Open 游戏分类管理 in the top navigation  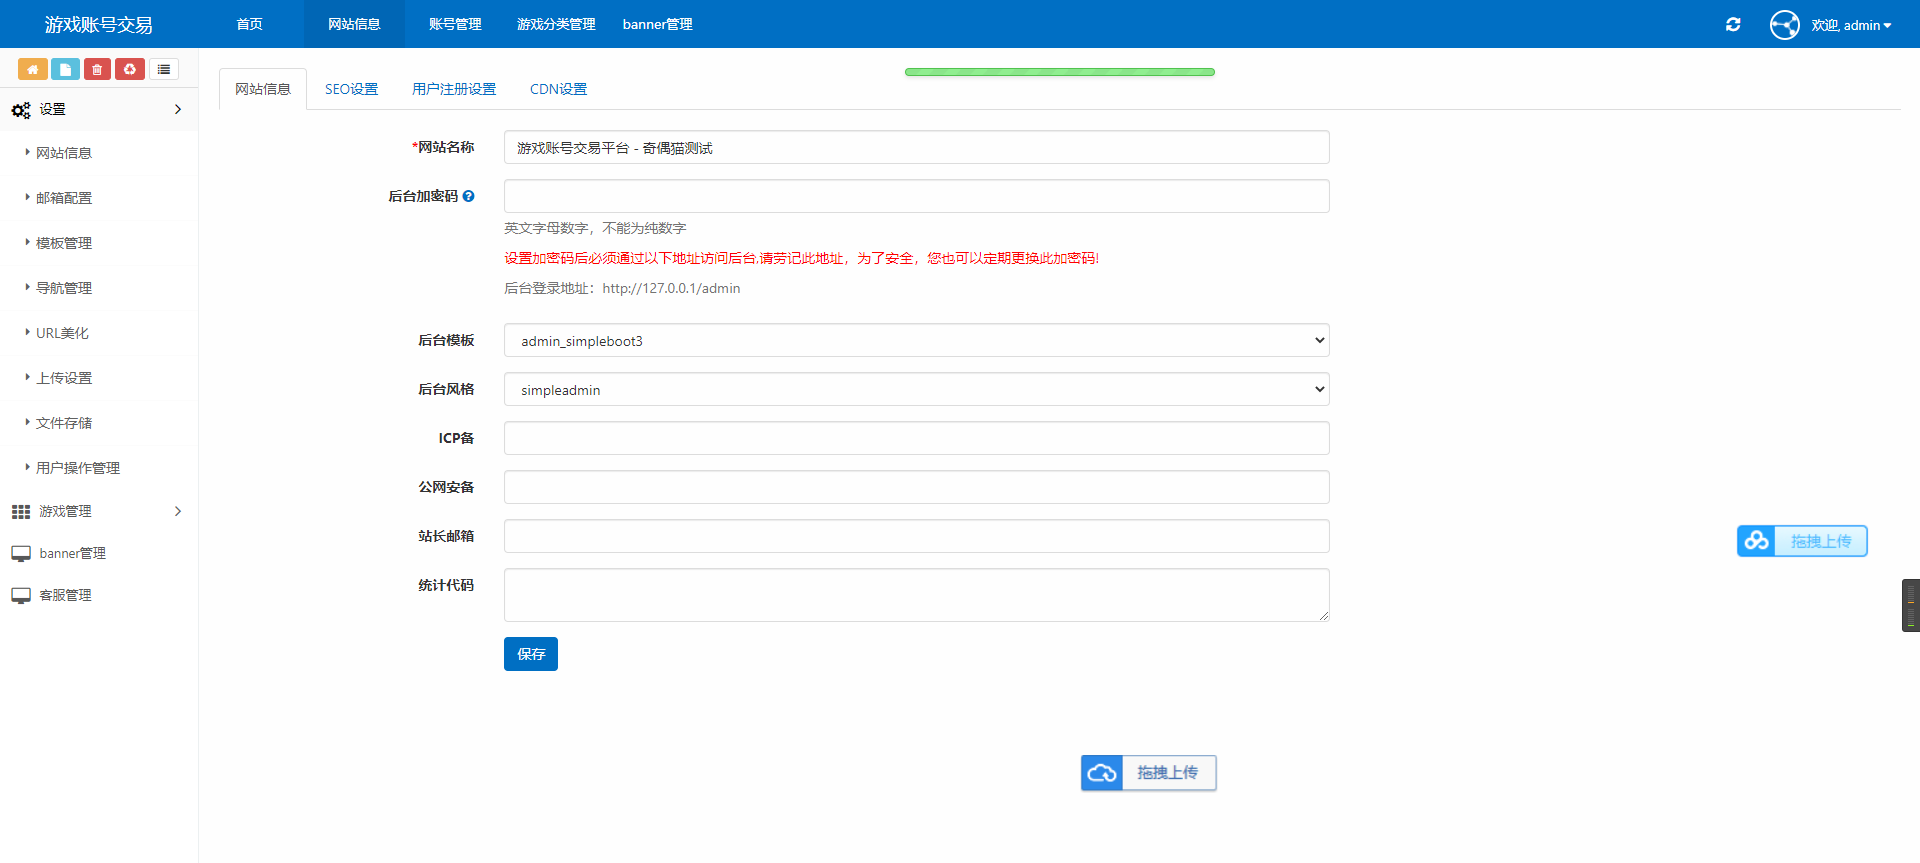click(556, 24)
